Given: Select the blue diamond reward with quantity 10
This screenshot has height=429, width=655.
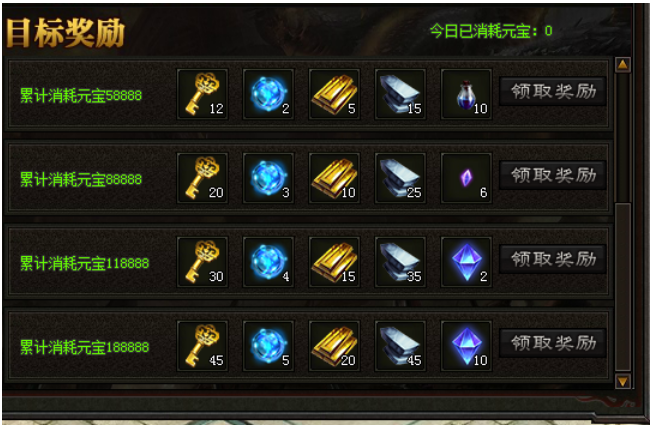Looking at the screenshot, I should coord(467,346).
